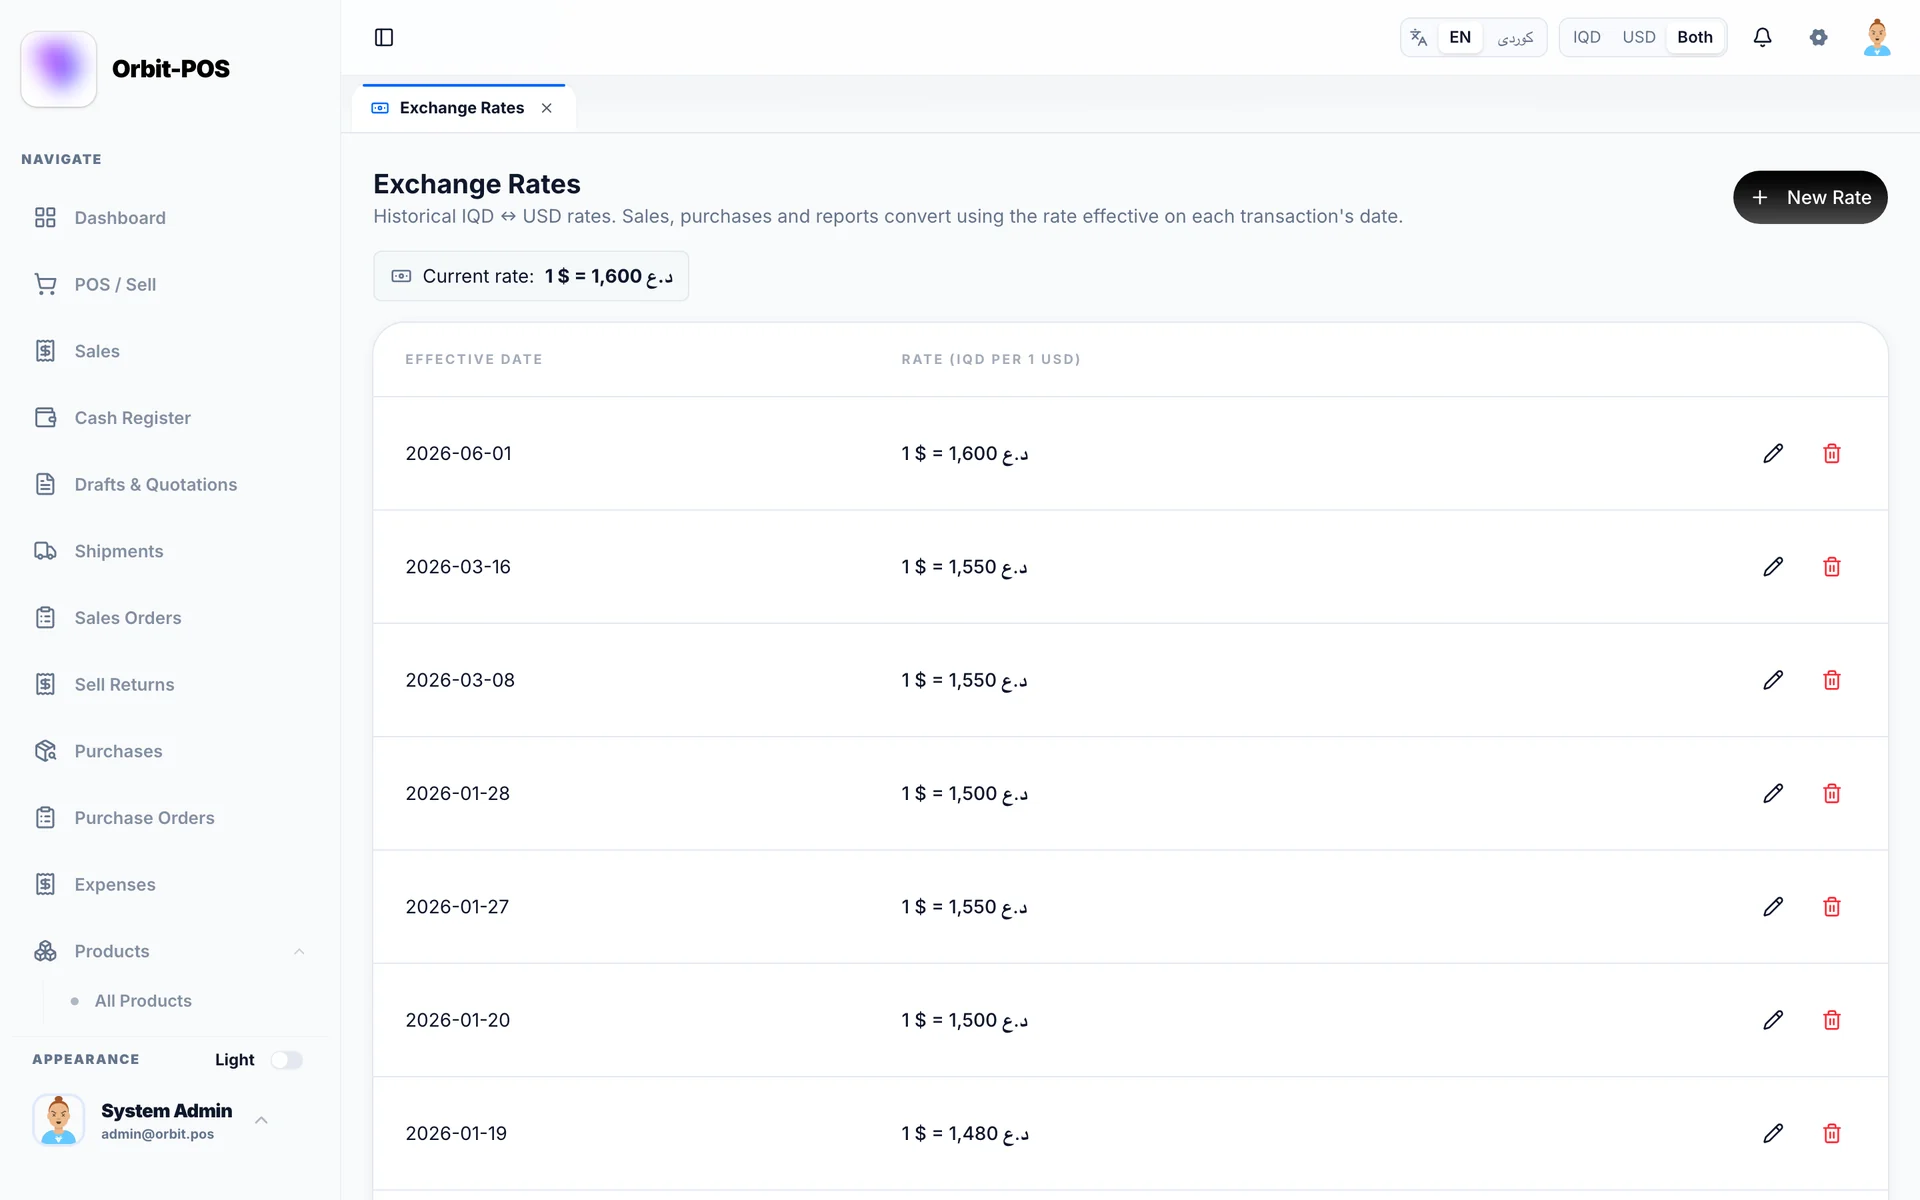1920x1200 pixels.
Task: Delete the 2026-03-16 rate entry
Action: point(1831,566)
